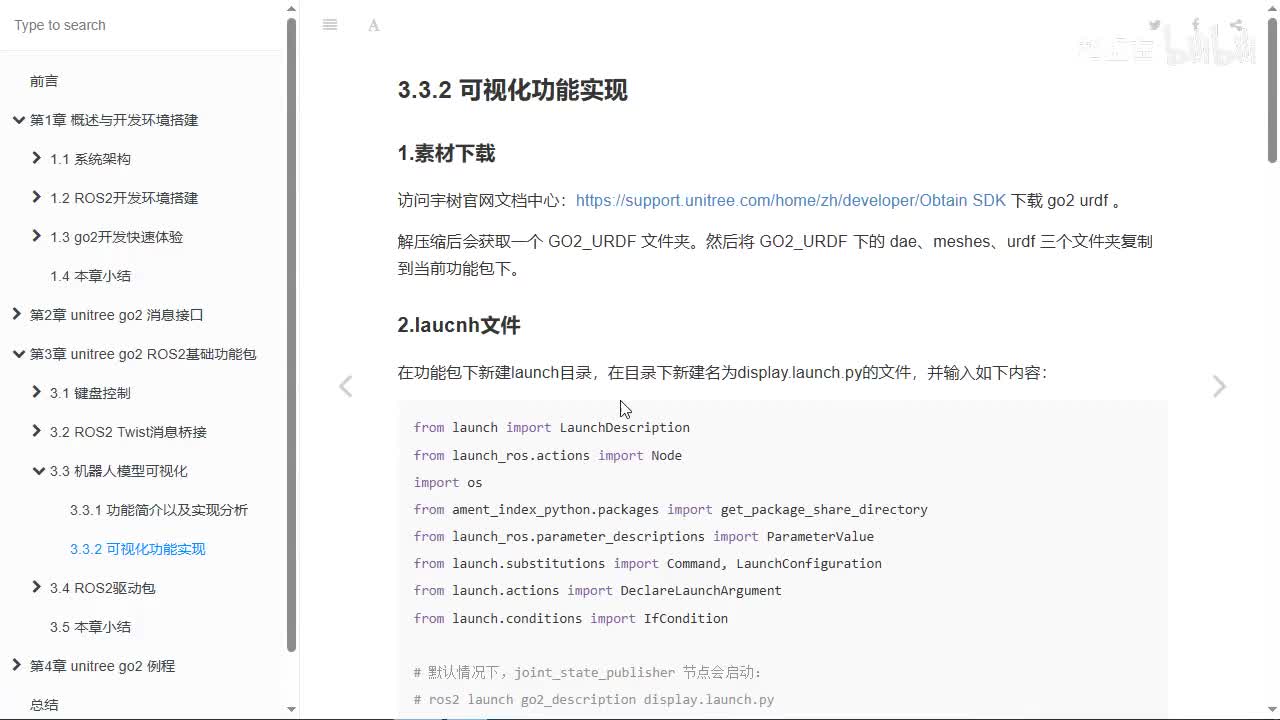Toggle the sidebar with the hamburger icon
This screenshot has height=720, width=1280.
[330, 25]
